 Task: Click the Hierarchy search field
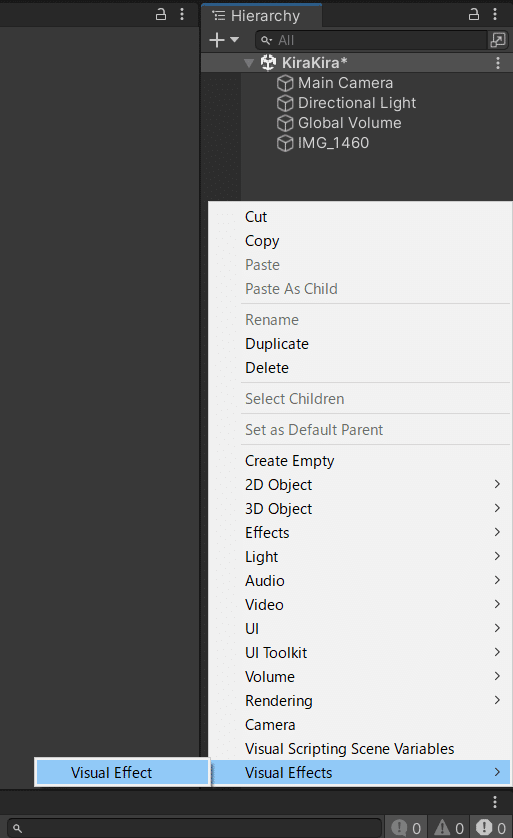pos(371,40)
